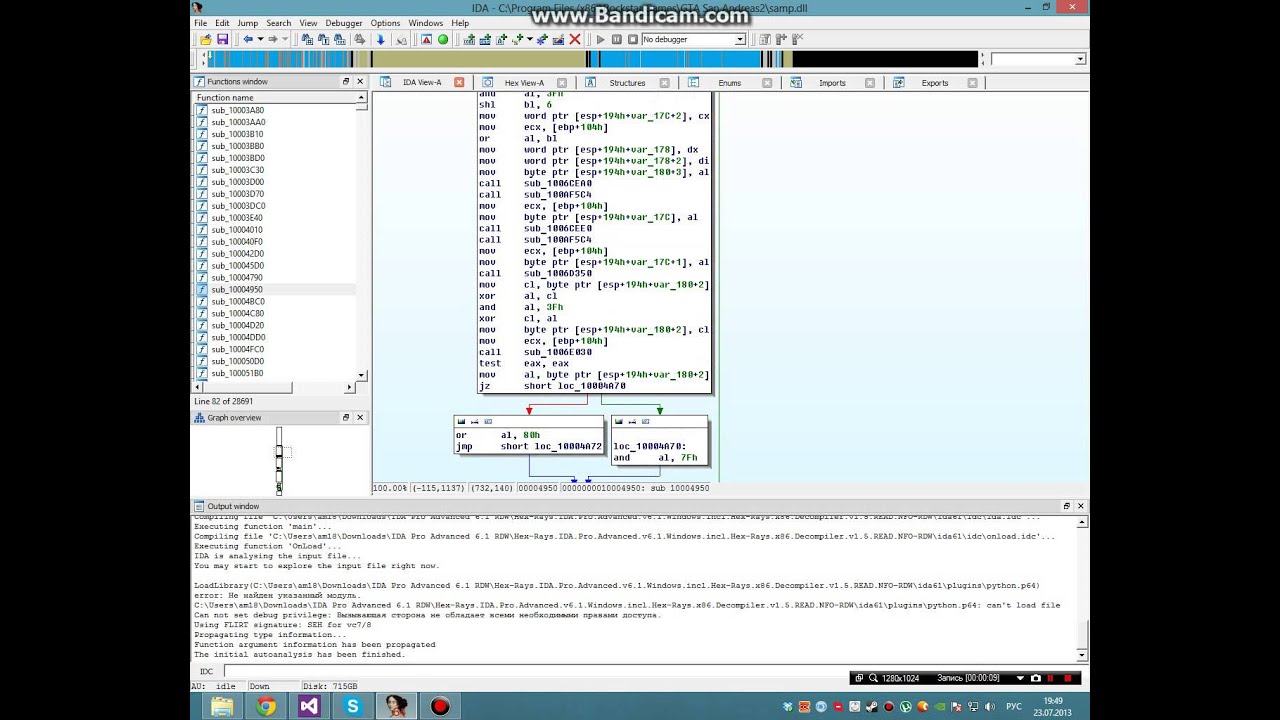This screenshot has height=720, width=1280.
Task: Open File Explorer from taskbar
Action: (222, 706)
